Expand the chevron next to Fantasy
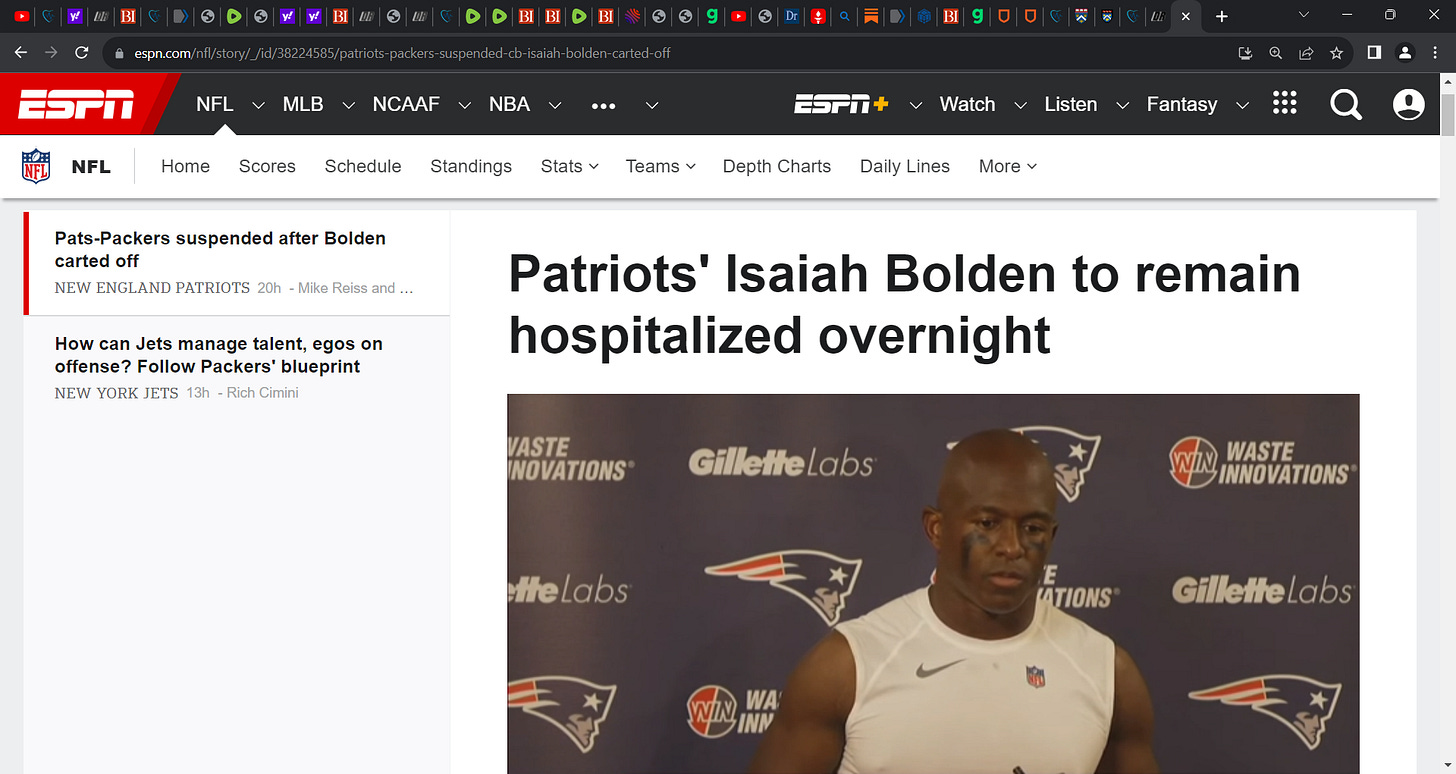Image resolution: width=1456 pixels, height=774 pixels. 1242,105
